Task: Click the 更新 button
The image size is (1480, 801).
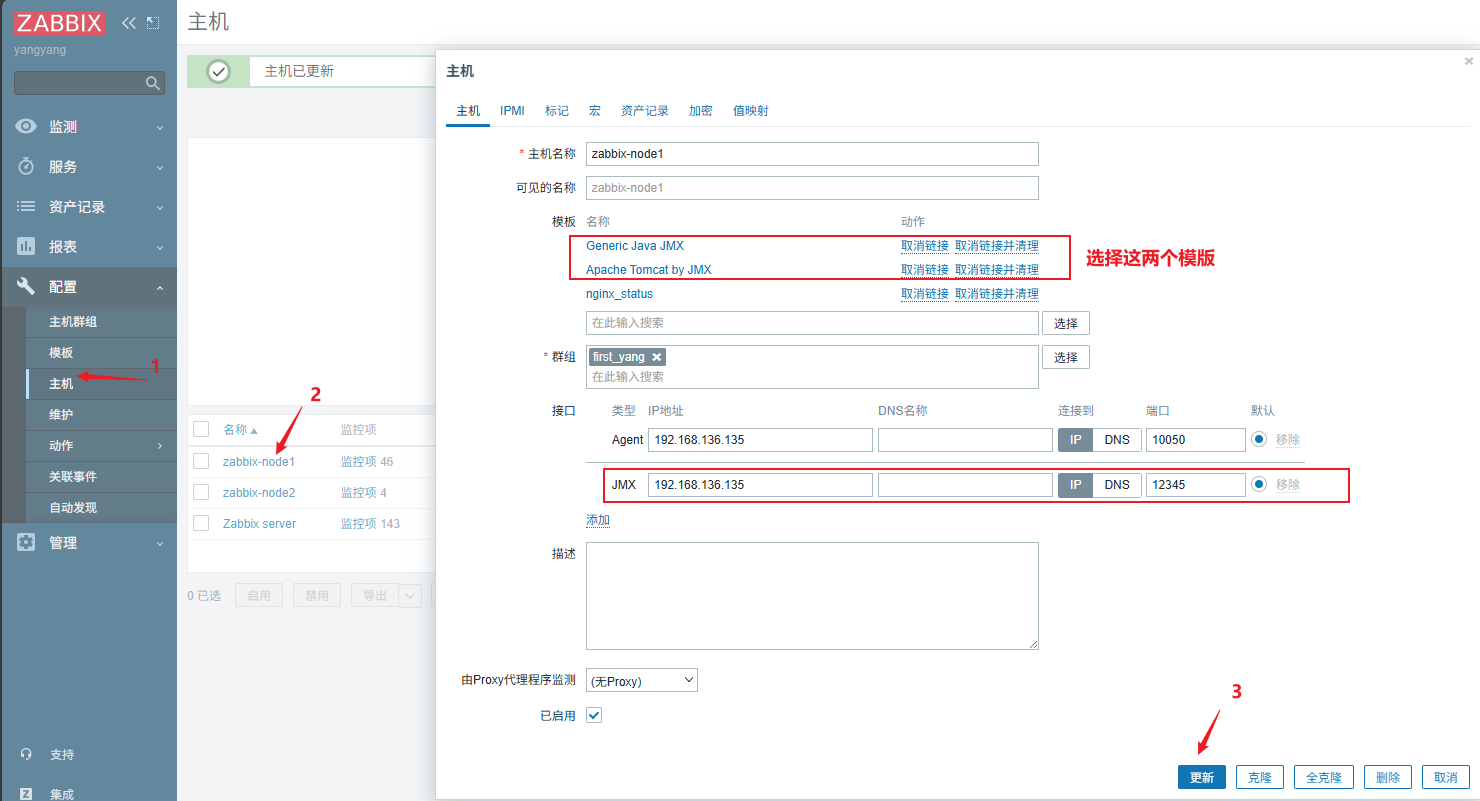Action: [1201, 777]
